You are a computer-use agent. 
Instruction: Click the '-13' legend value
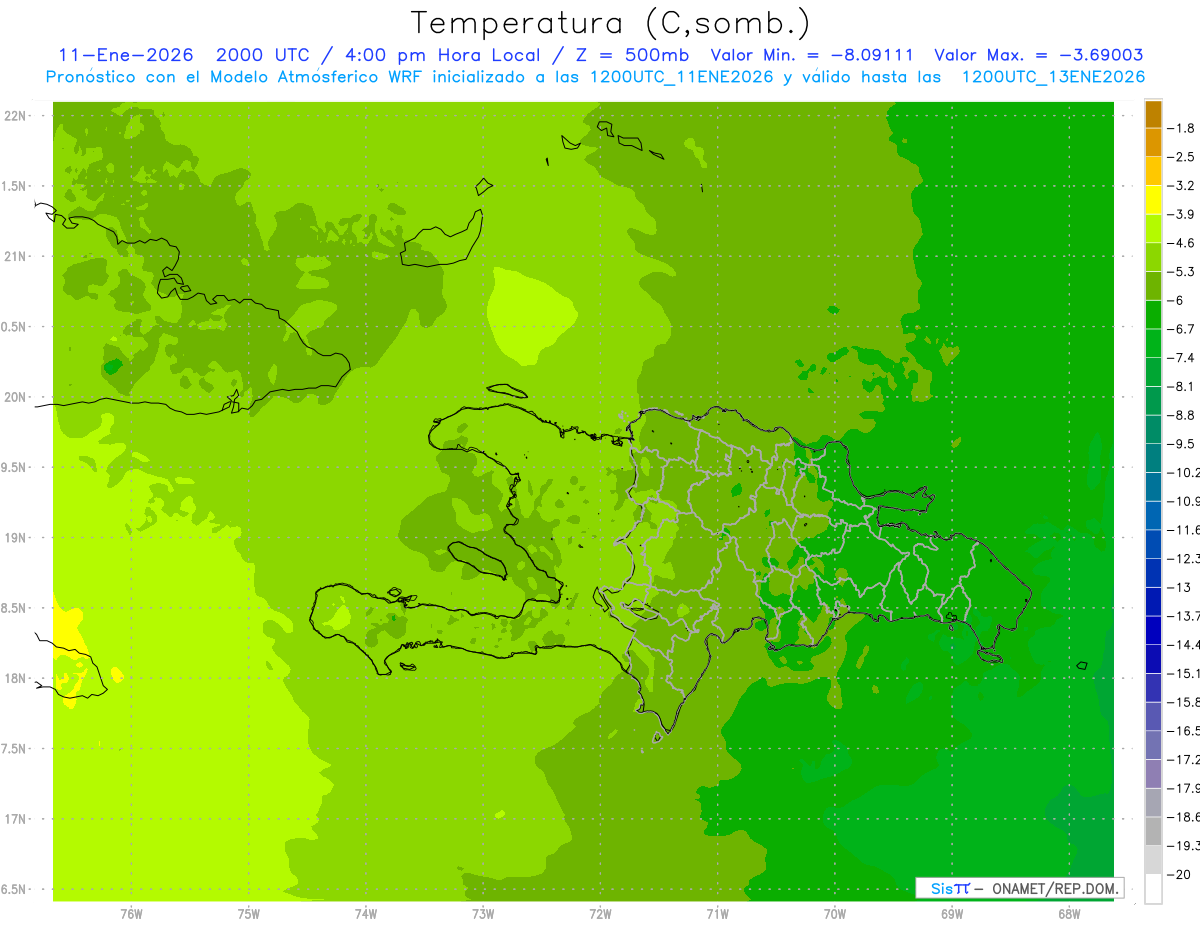point(1180,587)
